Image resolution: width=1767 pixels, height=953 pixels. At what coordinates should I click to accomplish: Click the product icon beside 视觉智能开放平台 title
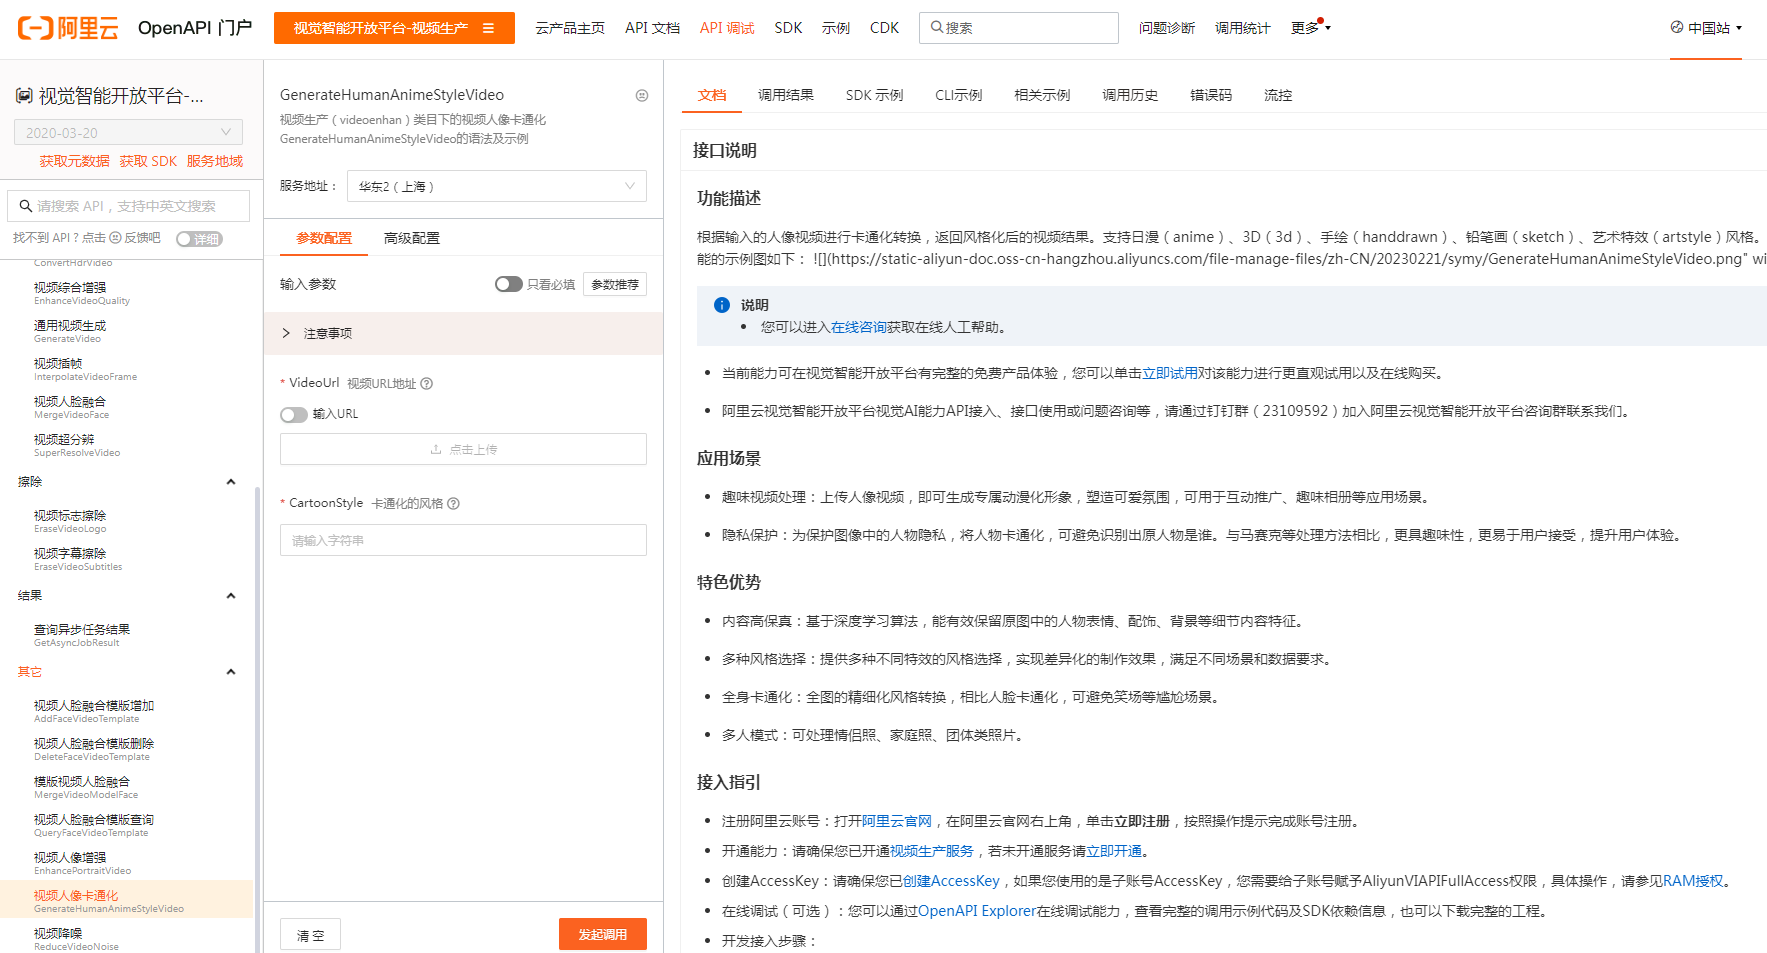pos(24,96)
